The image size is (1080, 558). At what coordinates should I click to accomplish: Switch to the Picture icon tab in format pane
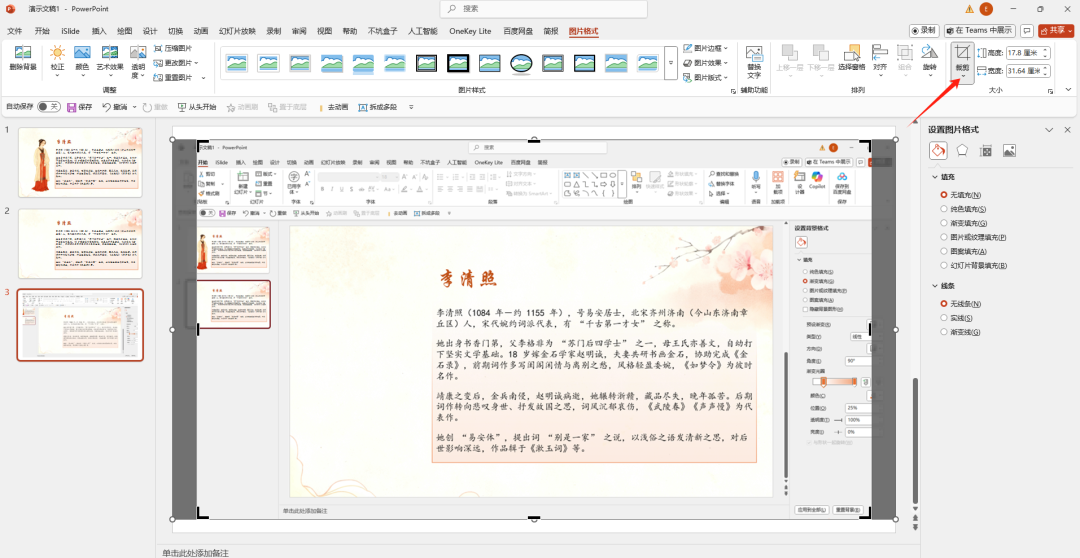click(x=1009, y=150)
